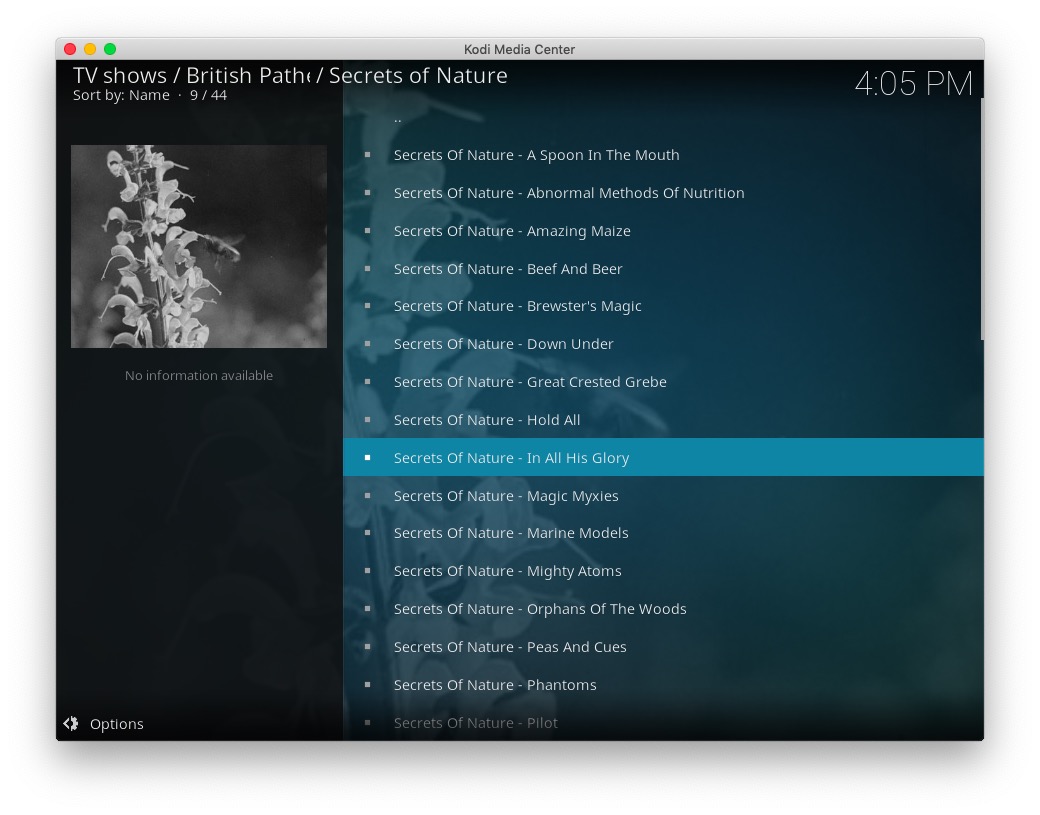Open the Peas And Cues episode
This screenshot has width=1040, height=815.
509,647
